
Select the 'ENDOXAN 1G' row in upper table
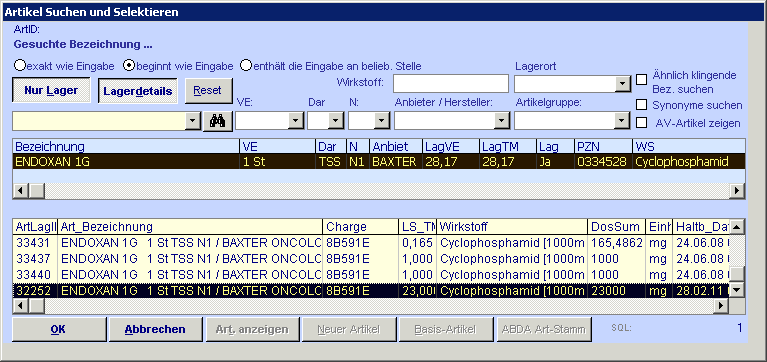pyautogui.click(x=379, y=161)
